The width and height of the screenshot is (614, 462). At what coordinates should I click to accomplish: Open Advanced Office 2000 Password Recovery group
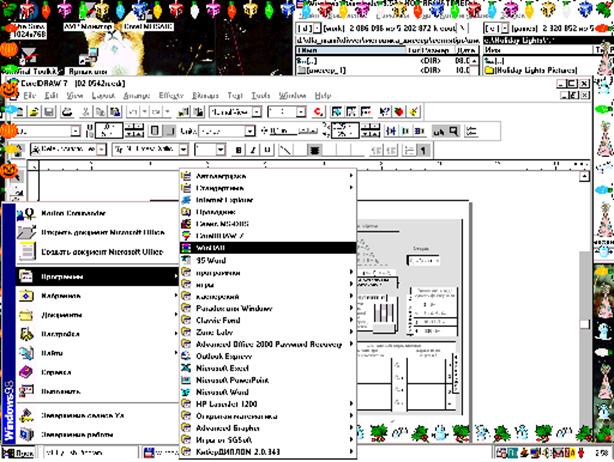coord(268,344)
